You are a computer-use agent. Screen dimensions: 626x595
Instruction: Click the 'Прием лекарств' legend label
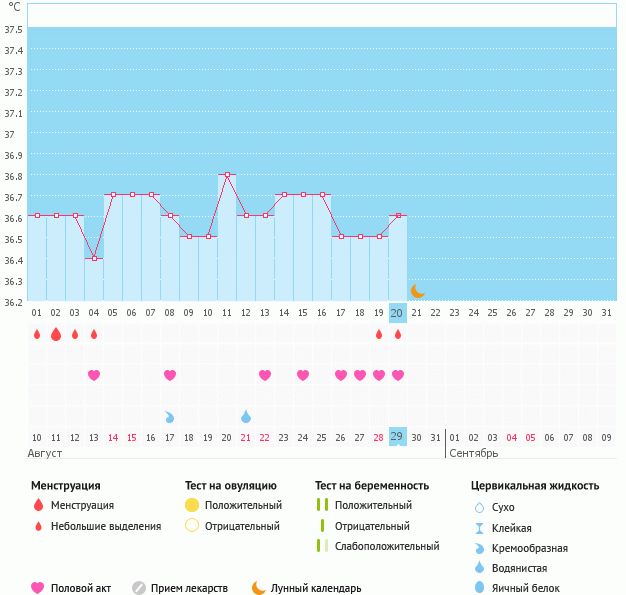[x=189, y=588]
